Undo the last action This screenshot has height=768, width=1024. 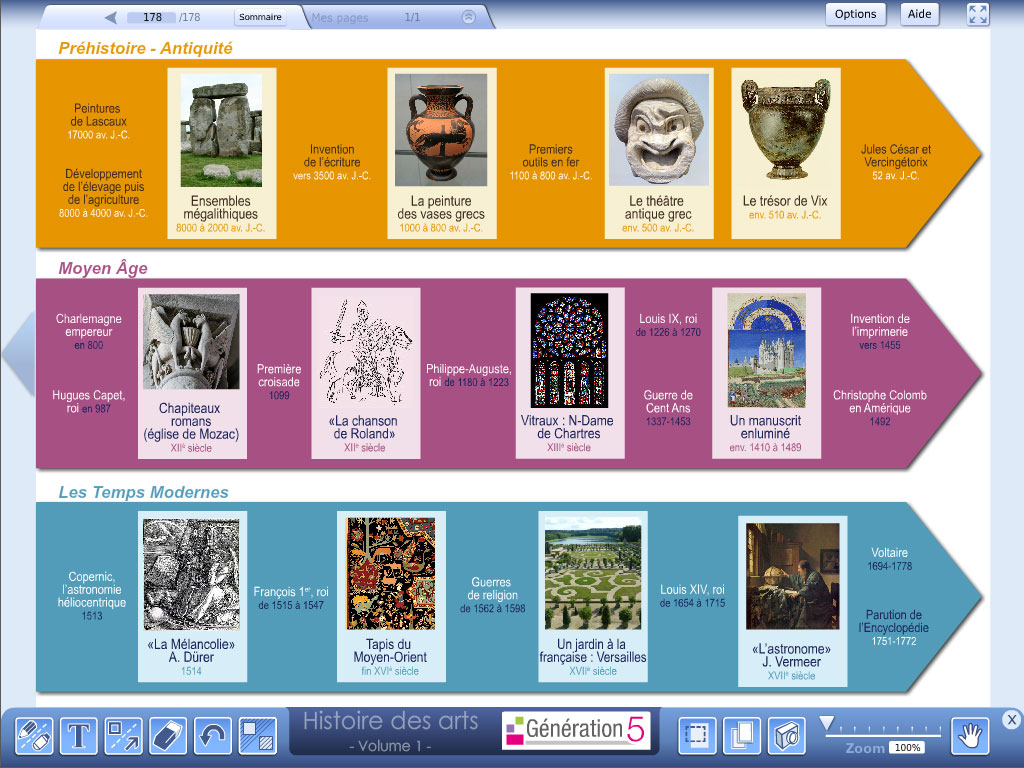[x=213, y=736]
